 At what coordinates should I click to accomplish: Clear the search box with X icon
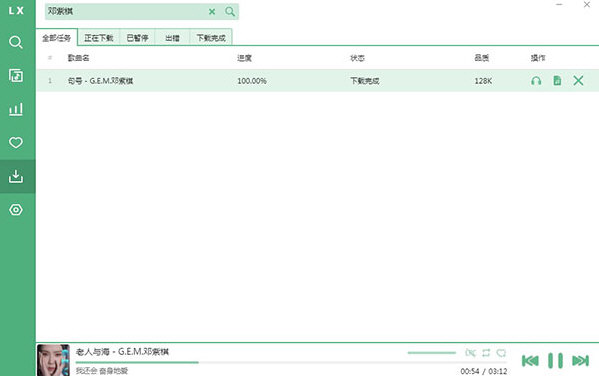212,11
